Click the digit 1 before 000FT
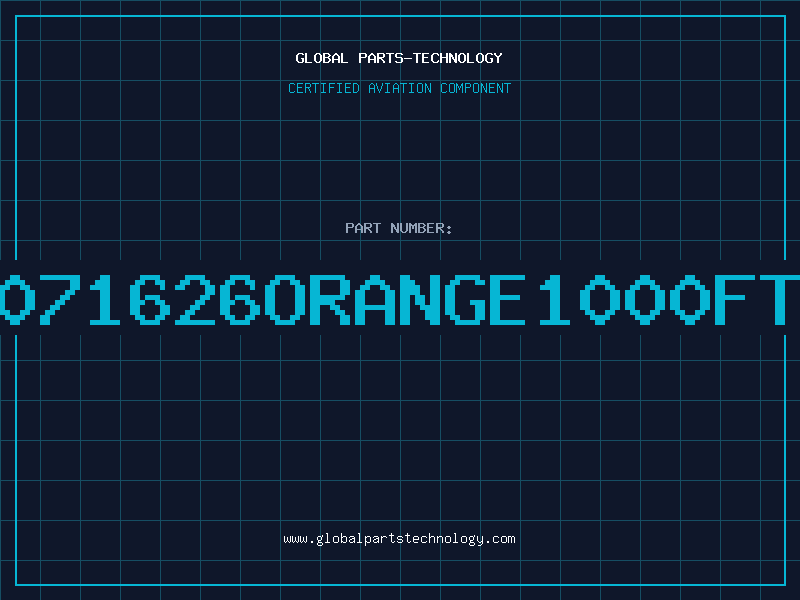The image size is (800, 600). coord(555,299)
